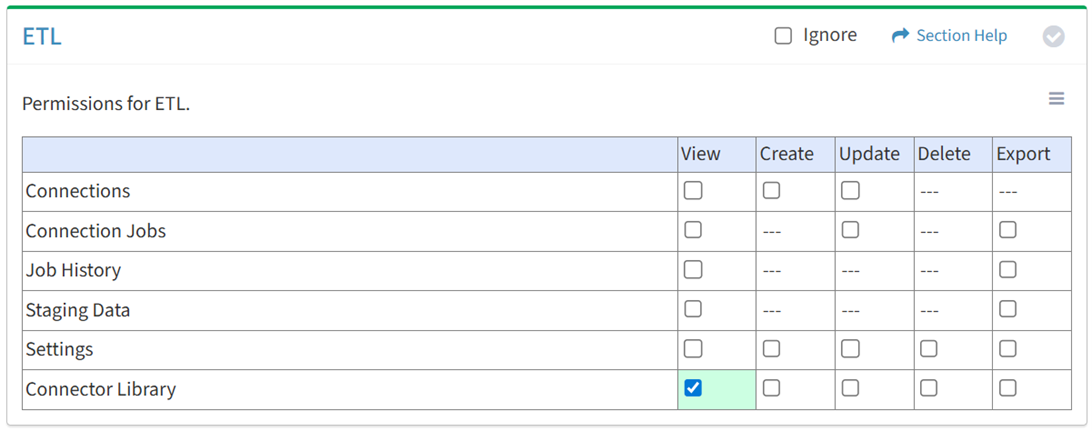
Task: Check Delete permission for Settings
Action: click(928, 349)
